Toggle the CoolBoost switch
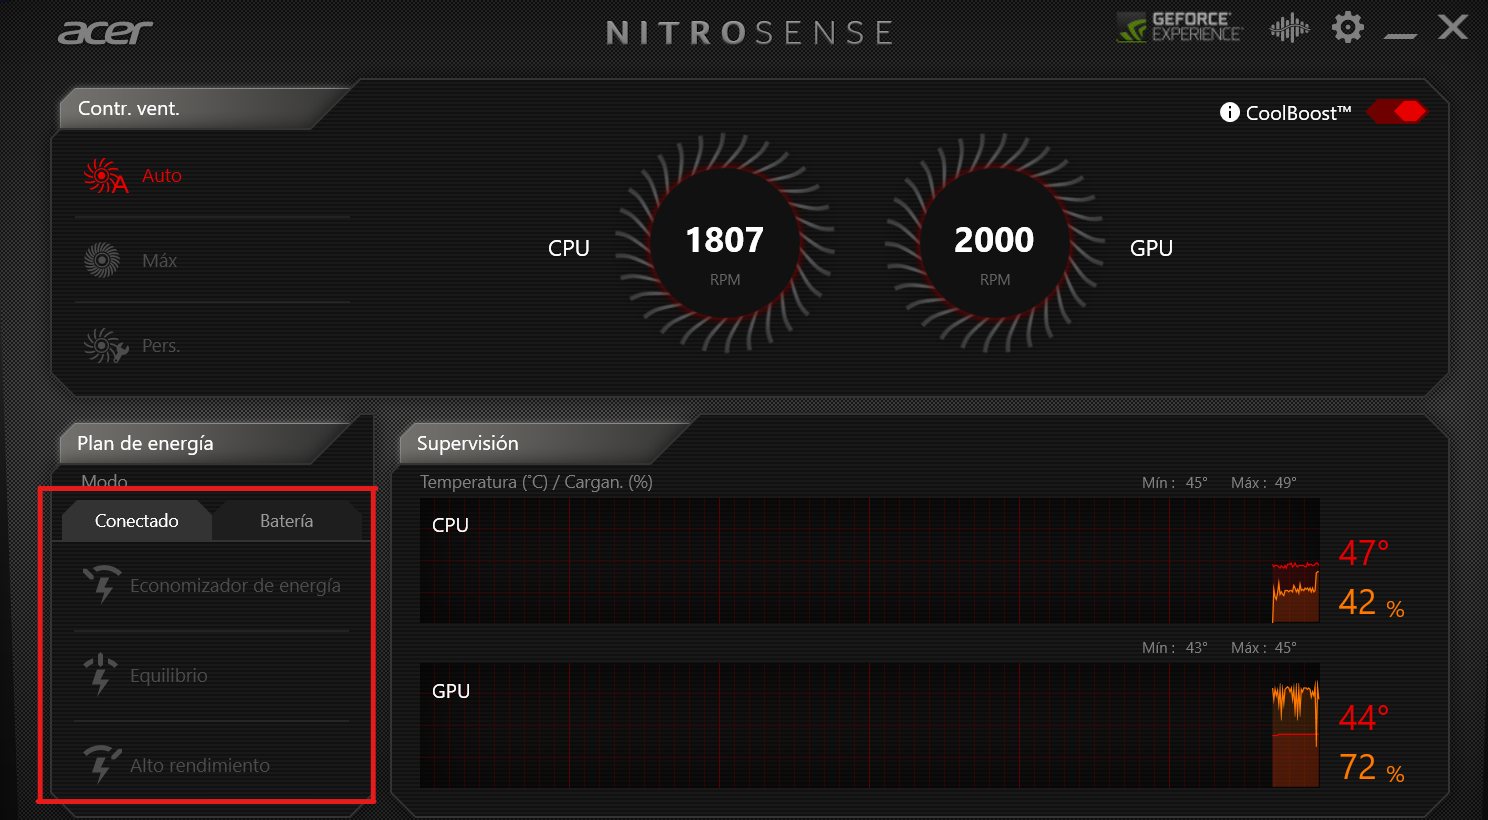 click(1398, 111)
